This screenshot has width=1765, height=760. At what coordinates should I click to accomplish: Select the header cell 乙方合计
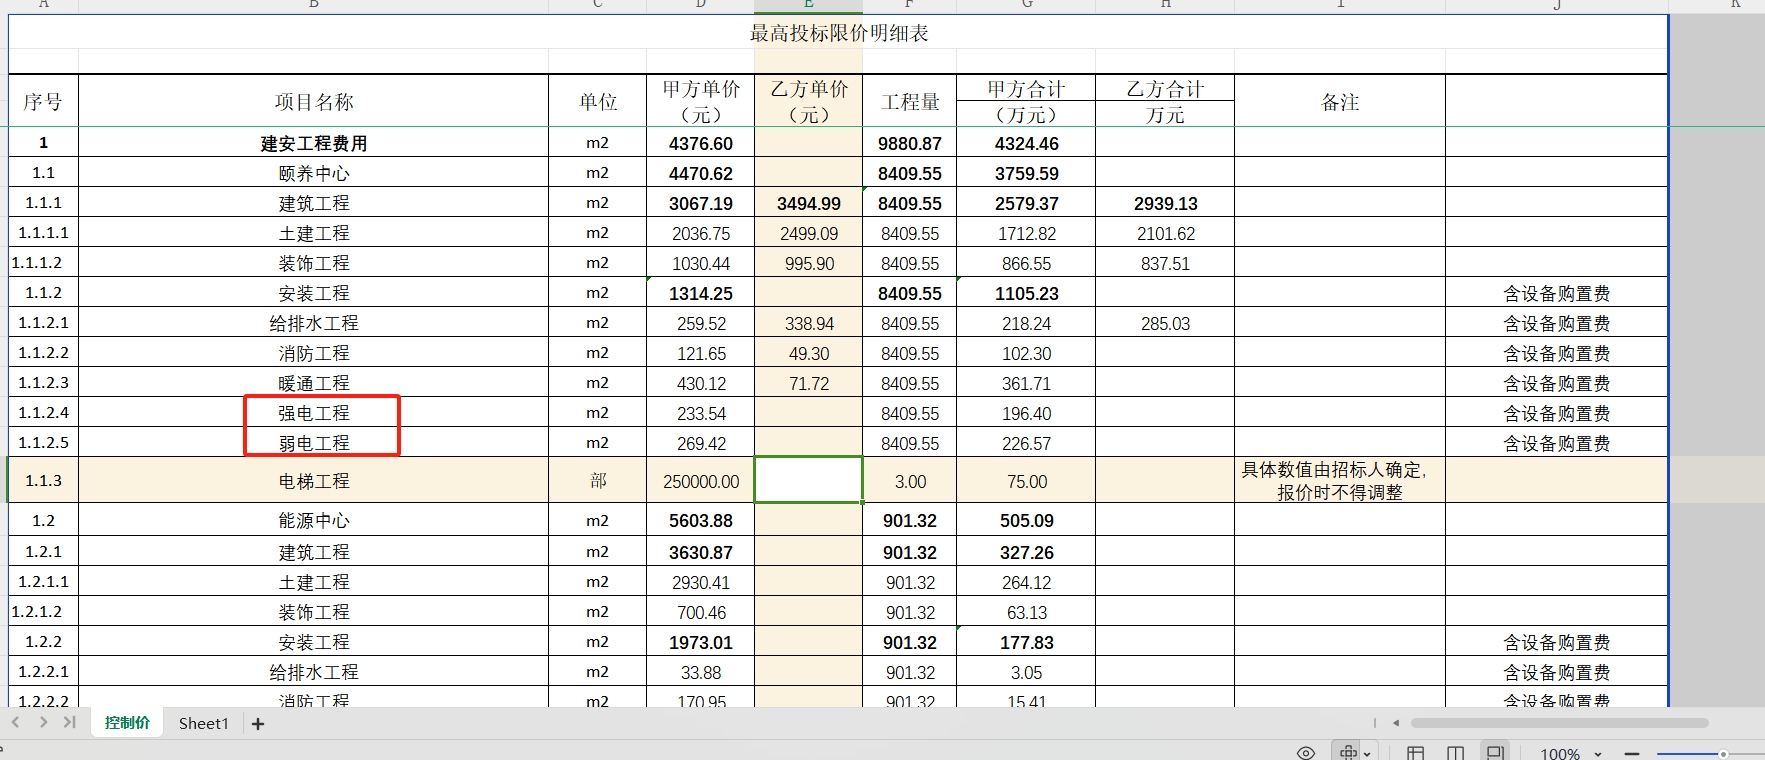1165,89
